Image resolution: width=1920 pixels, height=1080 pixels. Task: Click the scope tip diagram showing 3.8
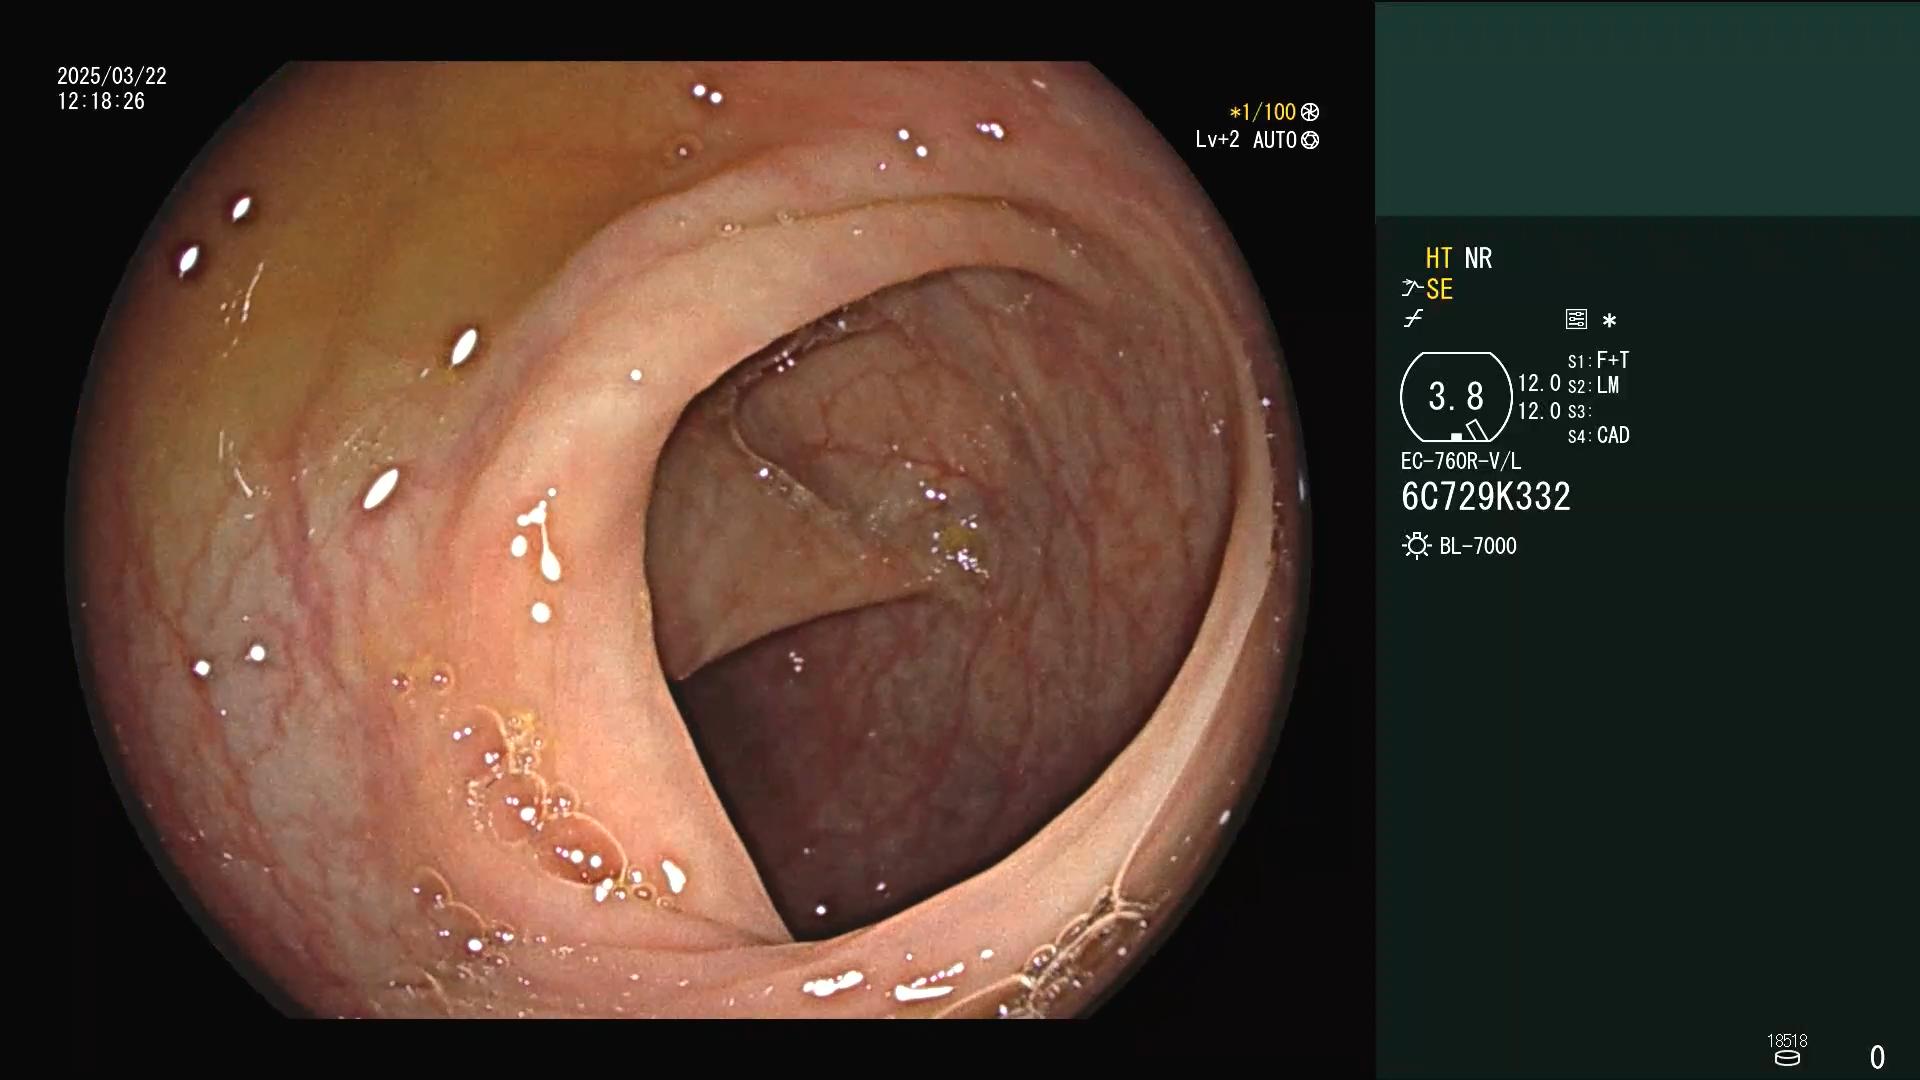(1456, 397)
